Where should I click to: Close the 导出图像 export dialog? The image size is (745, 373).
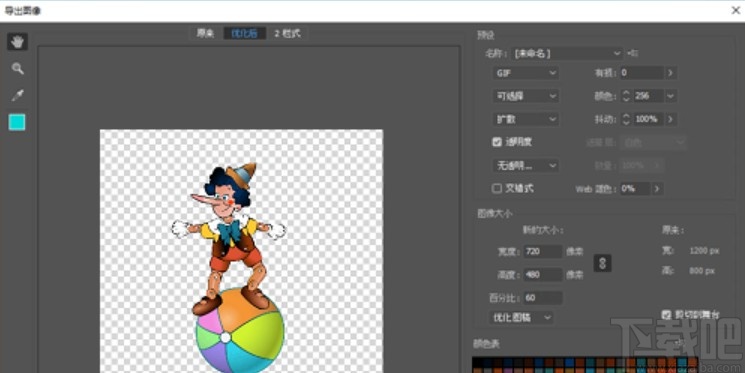tap(735, 10)
